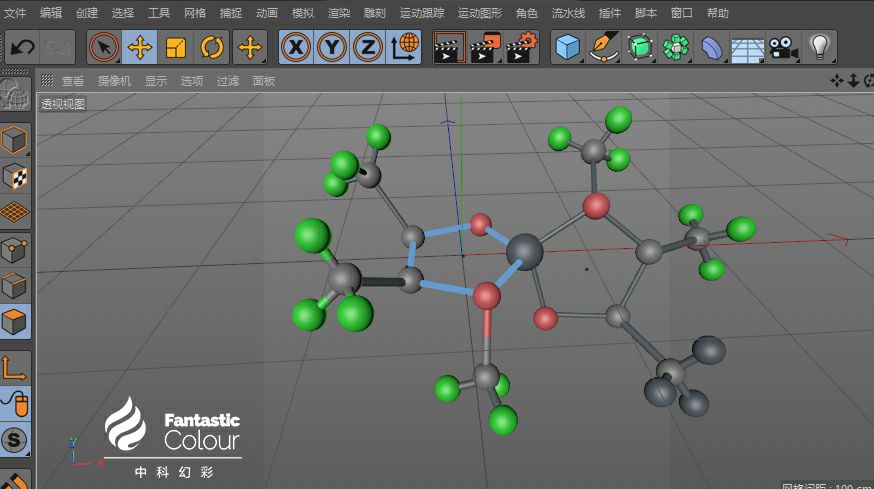Toggle the Y axis lock
Viewport: 874px width, 489px height.
point(332,47)
